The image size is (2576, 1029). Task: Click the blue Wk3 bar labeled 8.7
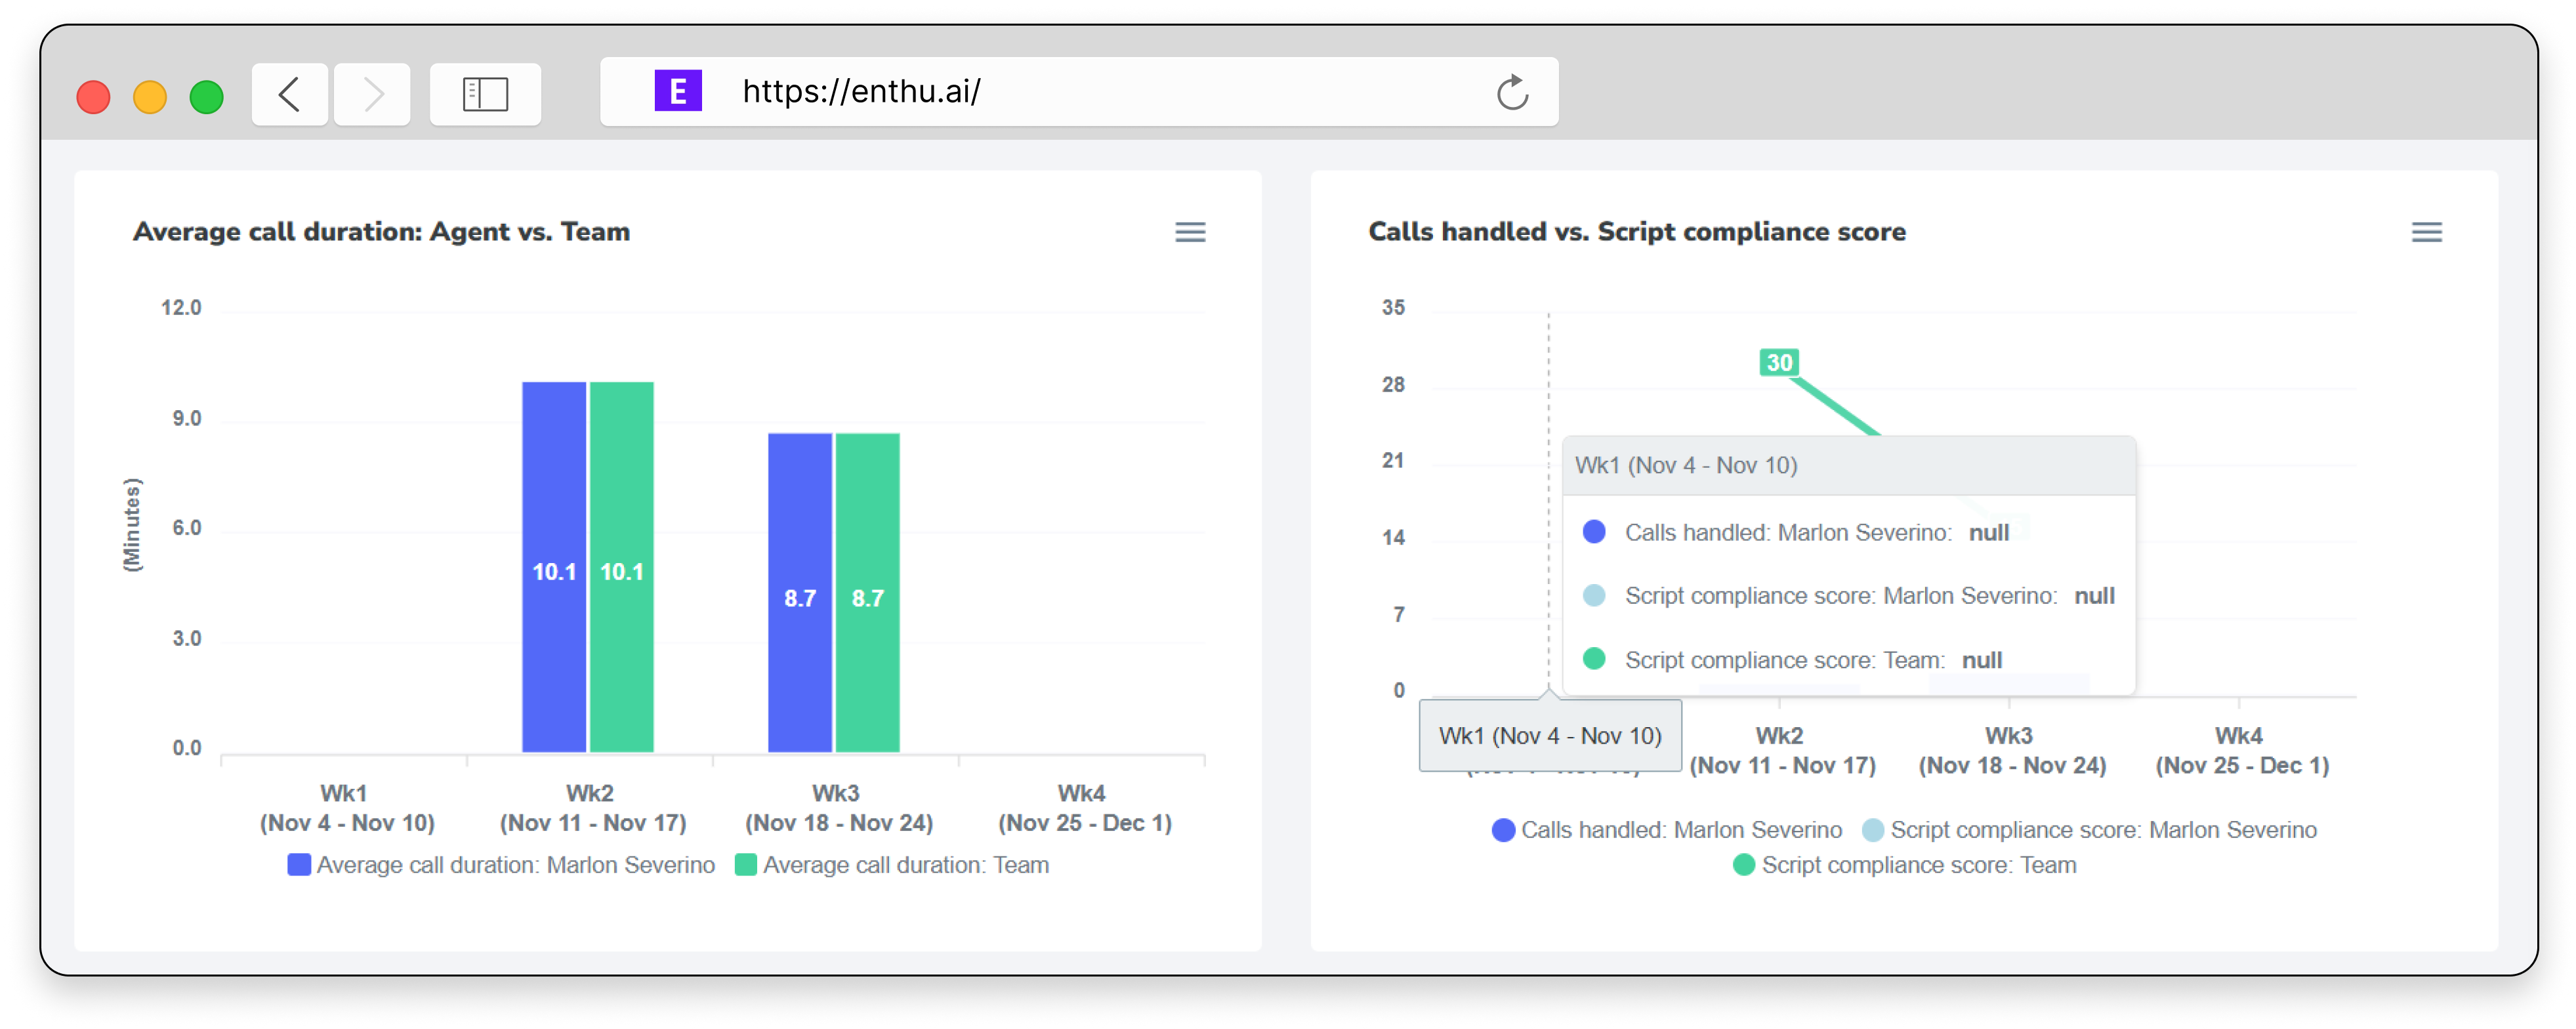coord(799,592)
